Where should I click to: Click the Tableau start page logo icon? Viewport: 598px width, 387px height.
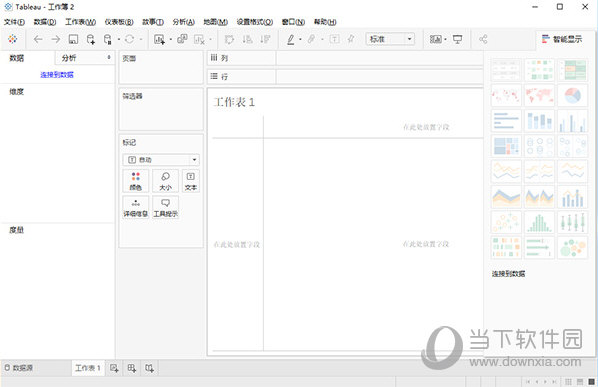pyautogui.click(x=13, y=39)
